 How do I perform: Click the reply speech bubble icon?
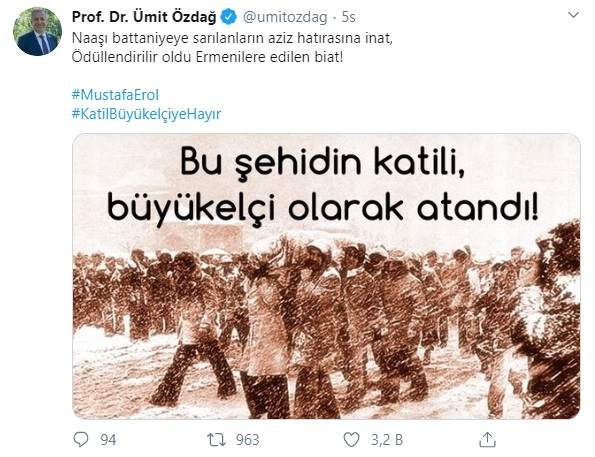(80, 440)
